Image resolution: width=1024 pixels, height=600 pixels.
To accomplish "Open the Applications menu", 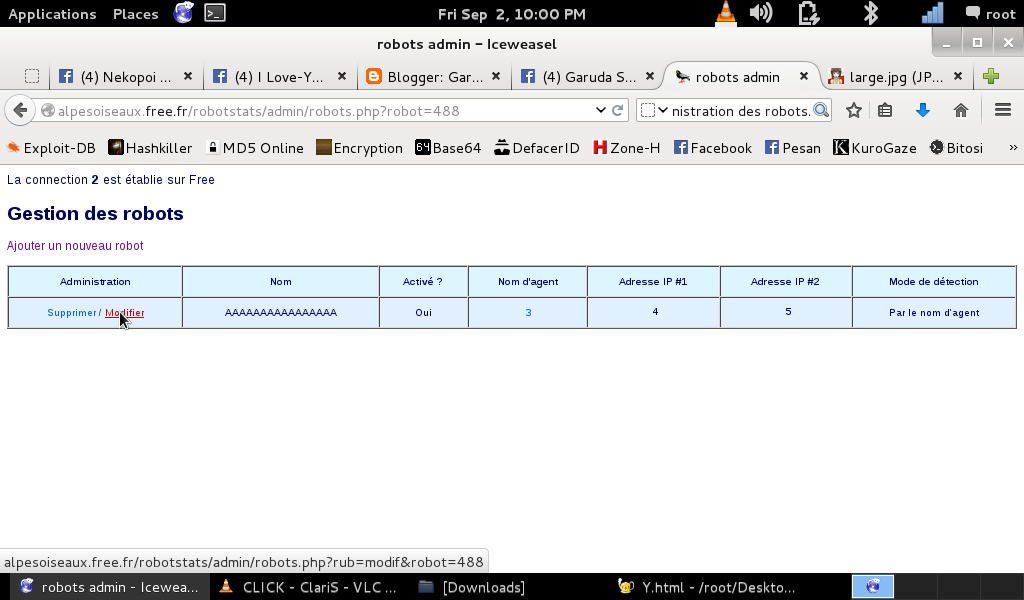I will coord(52,14).
